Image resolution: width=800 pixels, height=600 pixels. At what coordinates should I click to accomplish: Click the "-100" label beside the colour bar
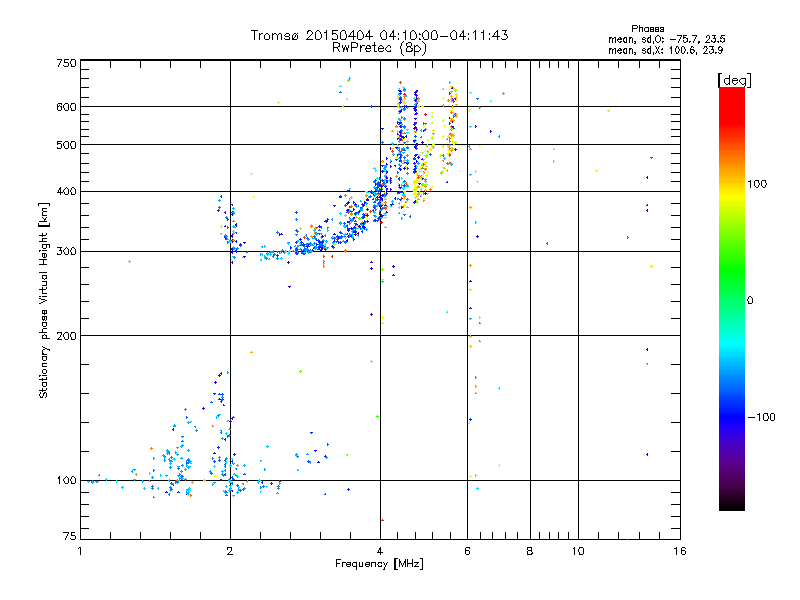pos(762,417)
